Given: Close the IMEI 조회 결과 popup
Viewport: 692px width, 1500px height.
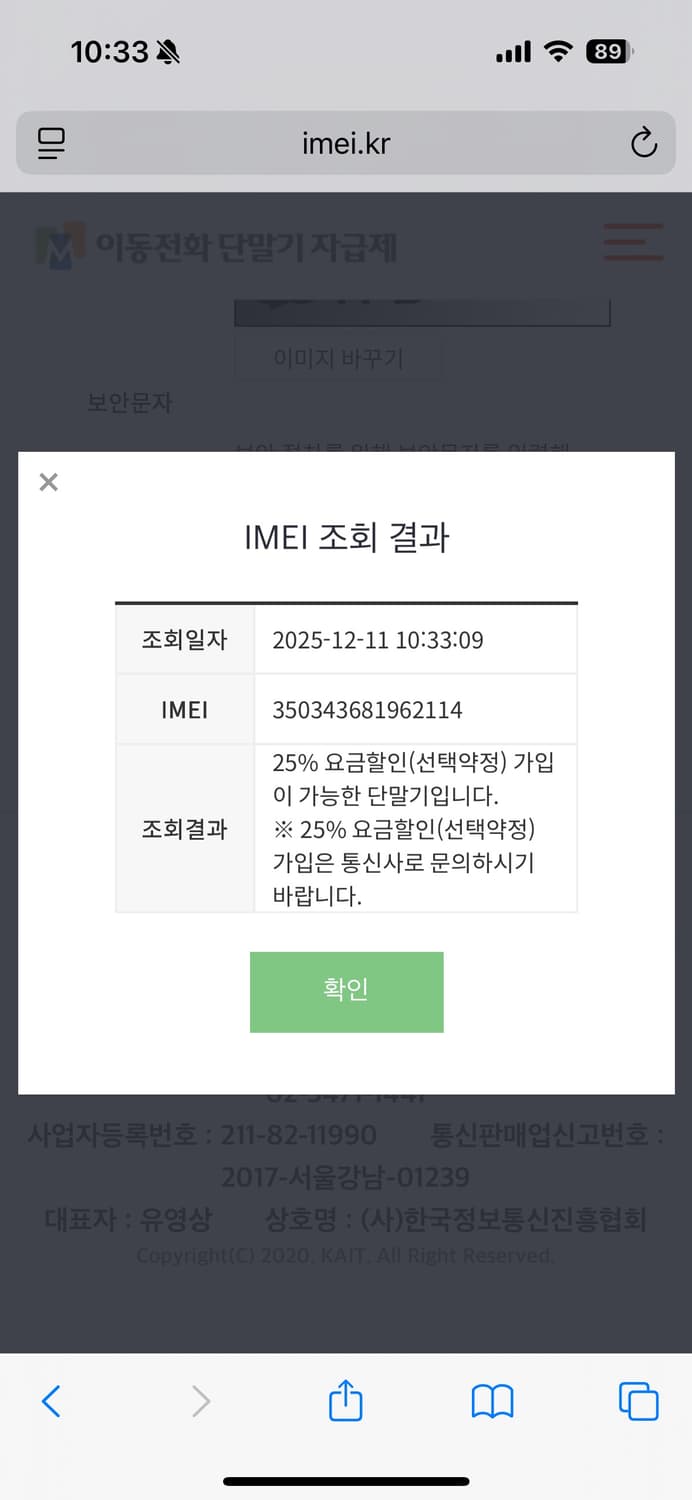Looking at the screenshot, I should click(47, 482).
